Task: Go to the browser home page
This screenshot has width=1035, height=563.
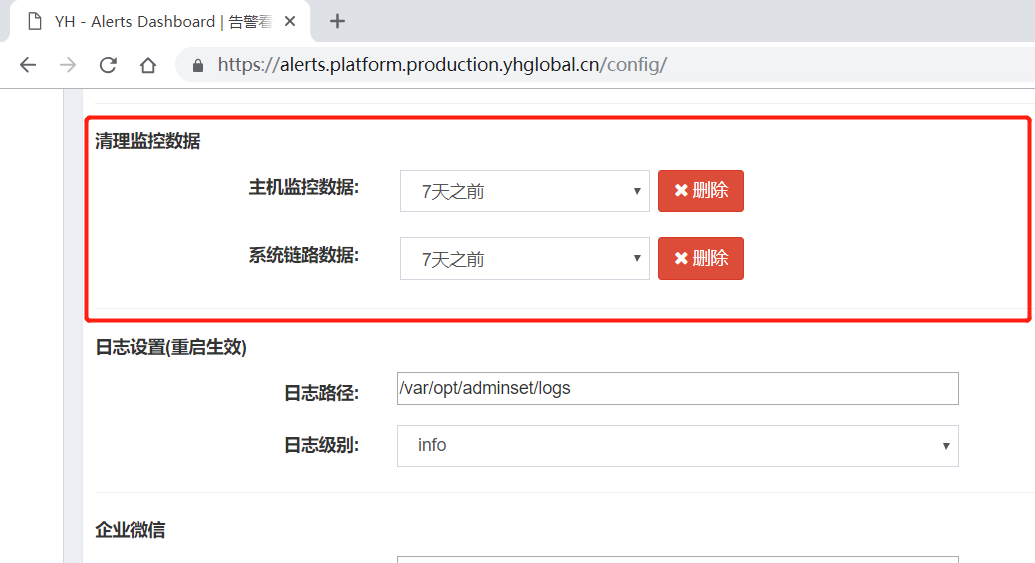Action: (148, 65)
